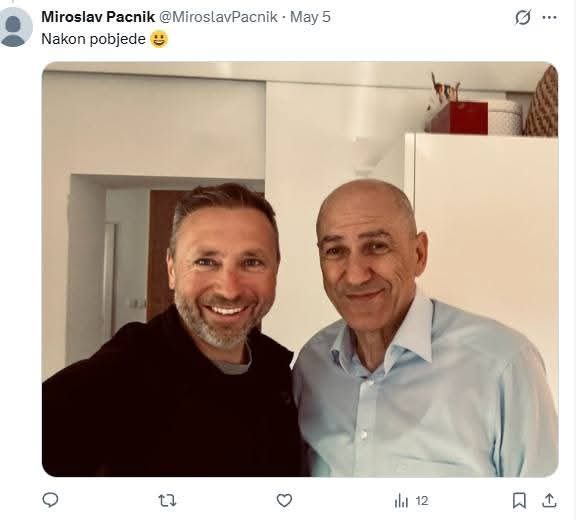Image resolution: width=580 pixels, height=520 pixels.
Task: Open the tweet permalink via May 5 date
Action: point(310,17)
